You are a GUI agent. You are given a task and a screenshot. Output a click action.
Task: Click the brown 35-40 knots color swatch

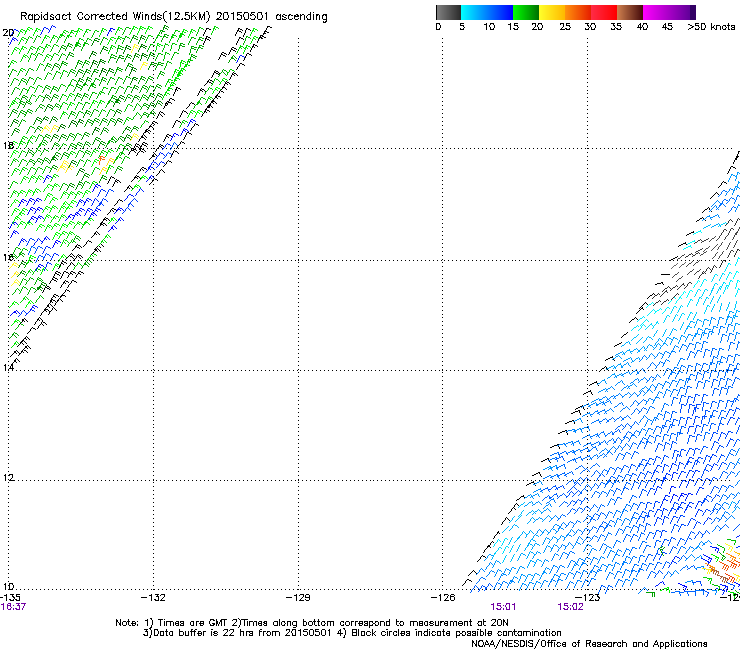630,12
